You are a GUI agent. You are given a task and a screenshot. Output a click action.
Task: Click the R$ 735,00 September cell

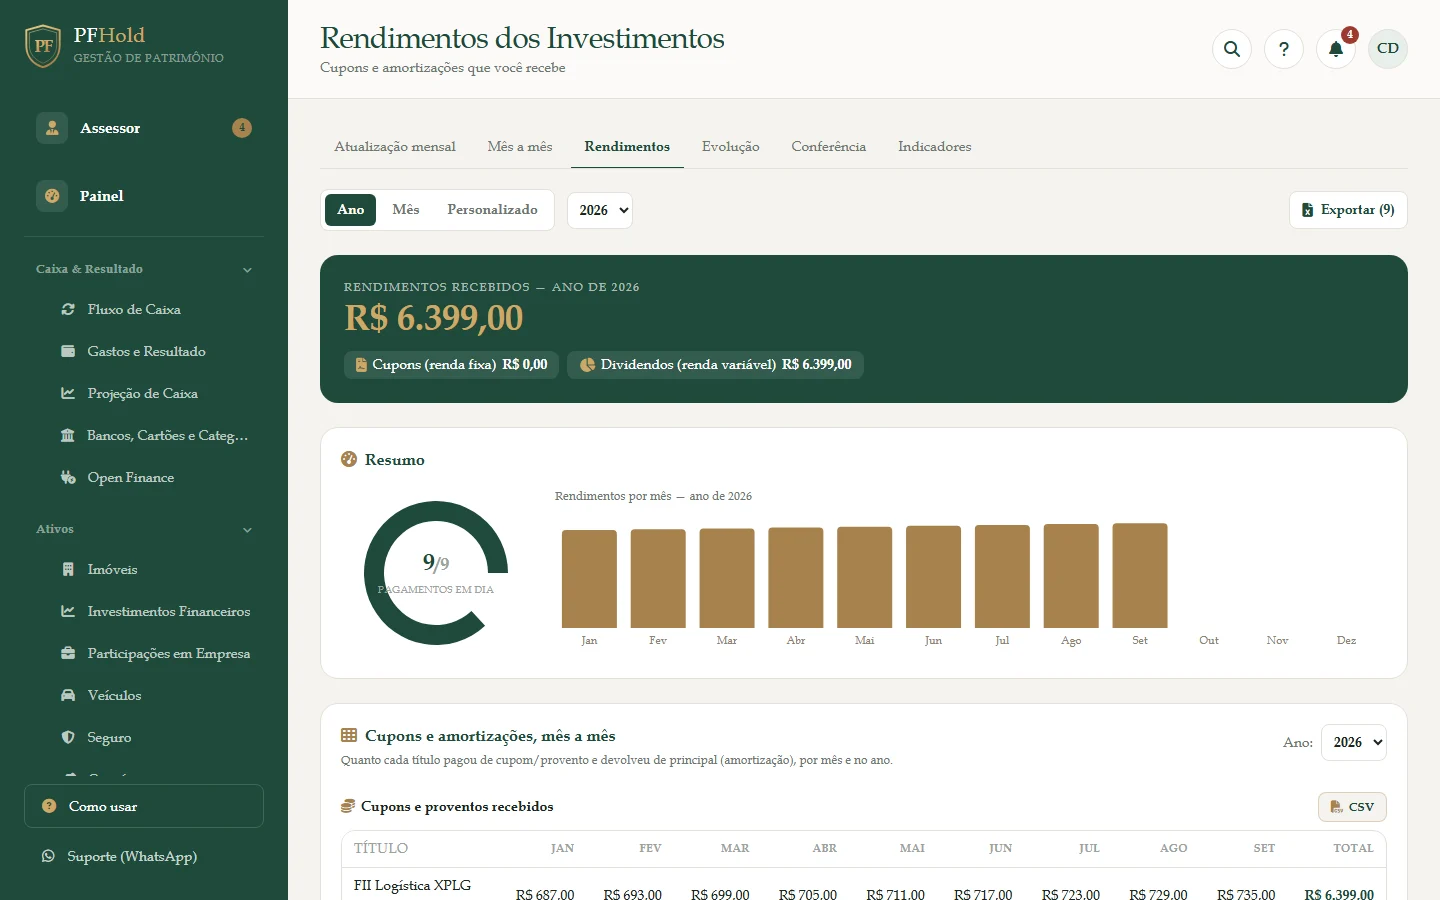coord(1246,894)
